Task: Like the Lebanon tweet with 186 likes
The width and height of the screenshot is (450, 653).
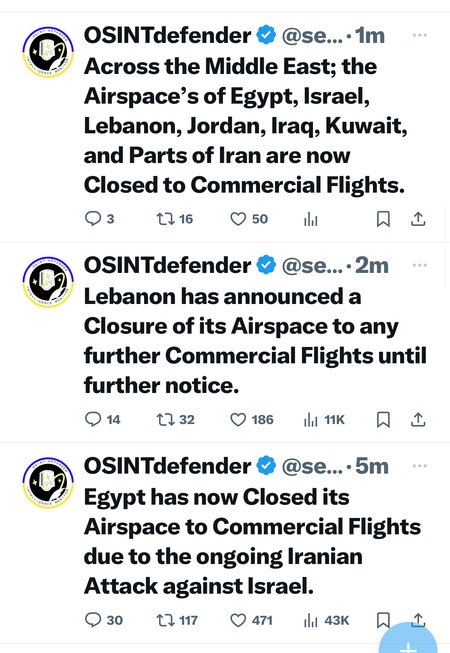Action: coord(252,419)
